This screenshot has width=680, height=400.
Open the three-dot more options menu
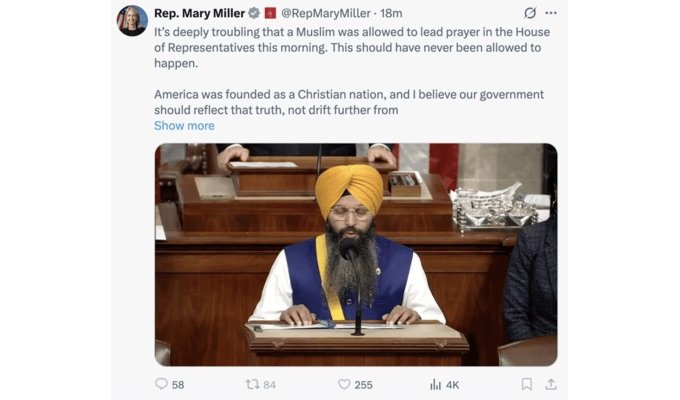click(x=551, y=13)
